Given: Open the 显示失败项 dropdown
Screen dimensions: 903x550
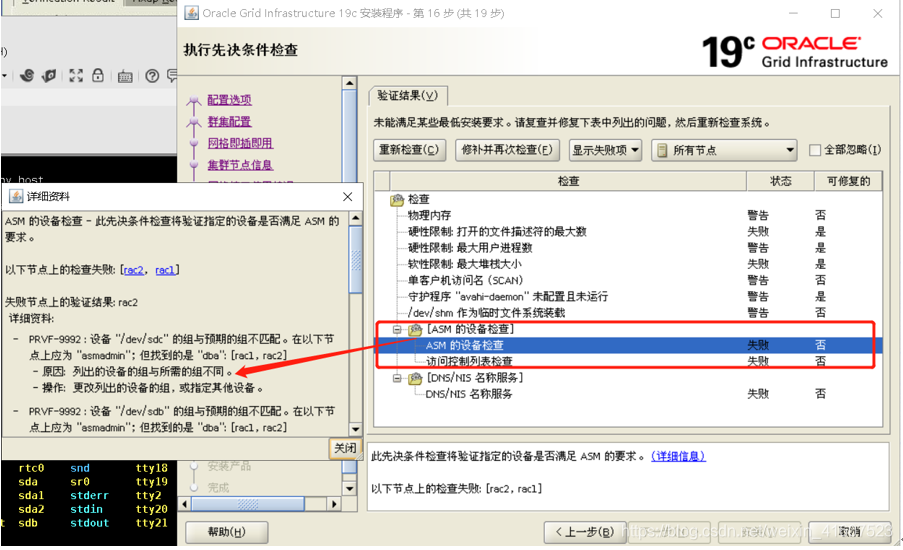Looking at the screenshot, I should pos(606,150).
